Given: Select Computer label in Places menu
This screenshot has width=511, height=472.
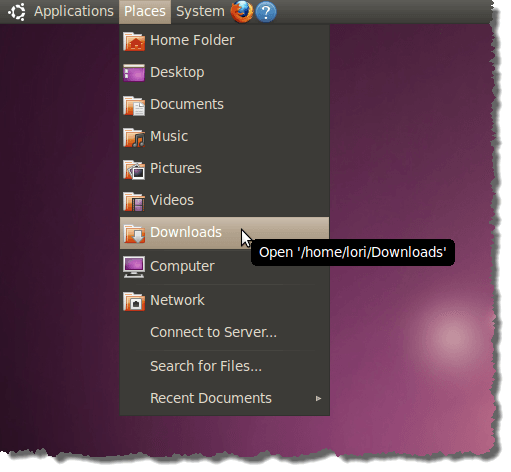Looking at the screenshot, I should point(182,266).
